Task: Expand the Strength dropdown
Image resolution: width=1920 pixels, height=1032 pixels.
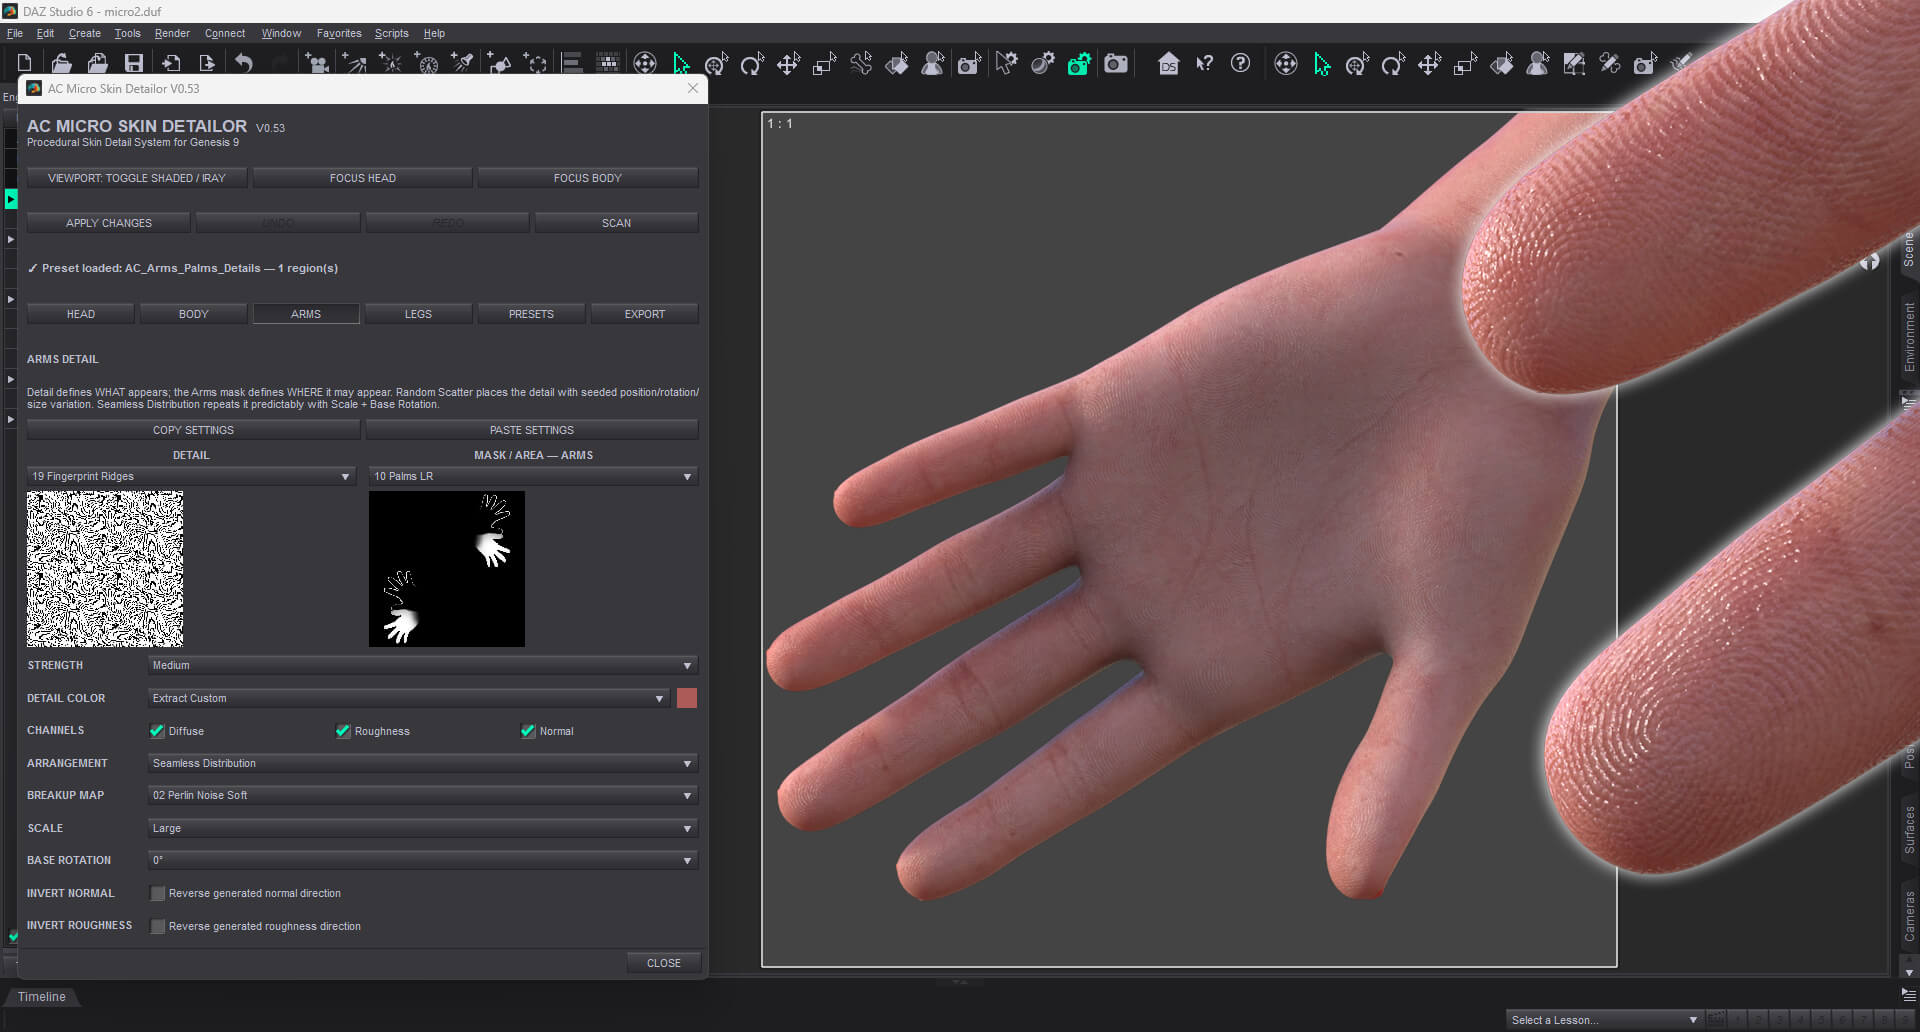Action: (x=423, y=665)
